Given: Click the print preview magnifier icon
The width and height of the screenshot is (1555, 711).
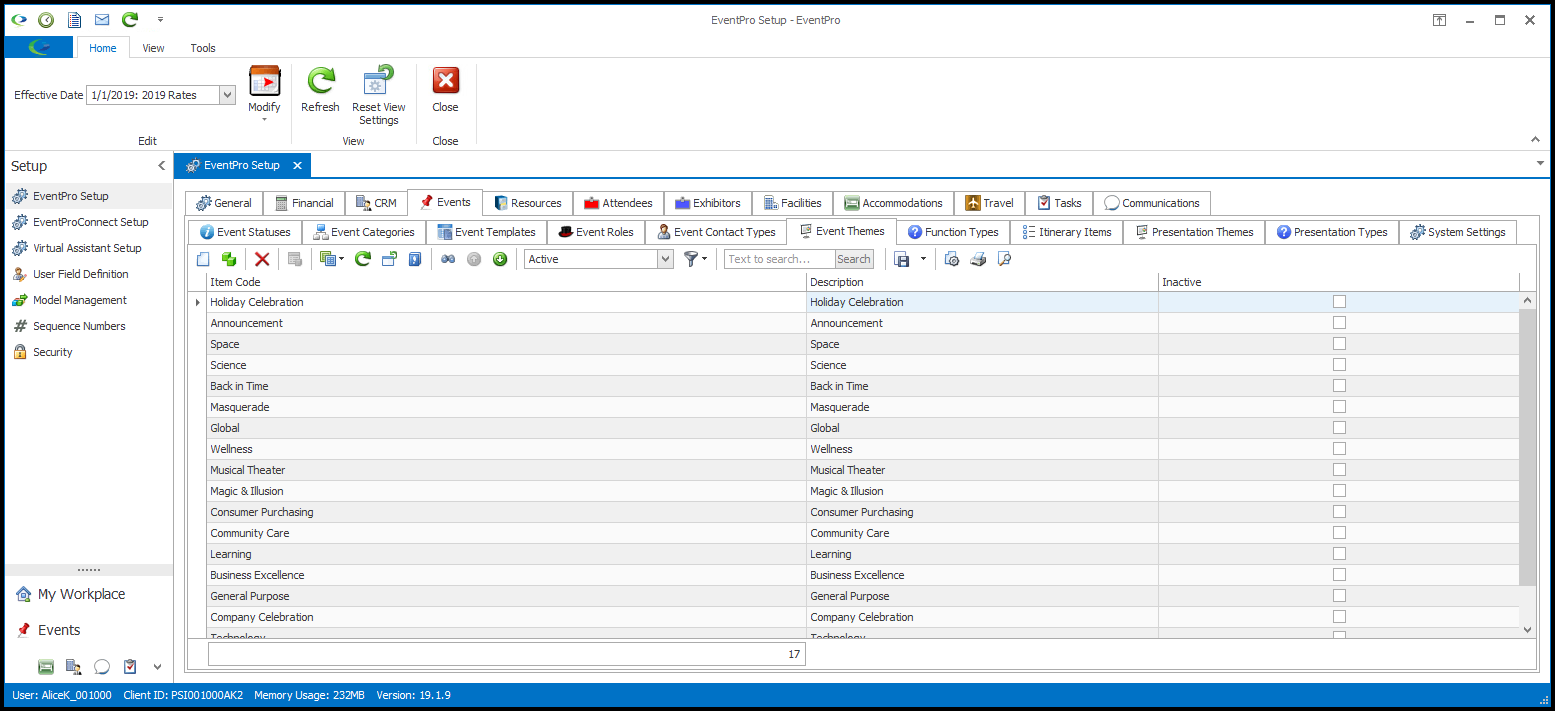Looking at the screenshot, I should pos(1005,259).
